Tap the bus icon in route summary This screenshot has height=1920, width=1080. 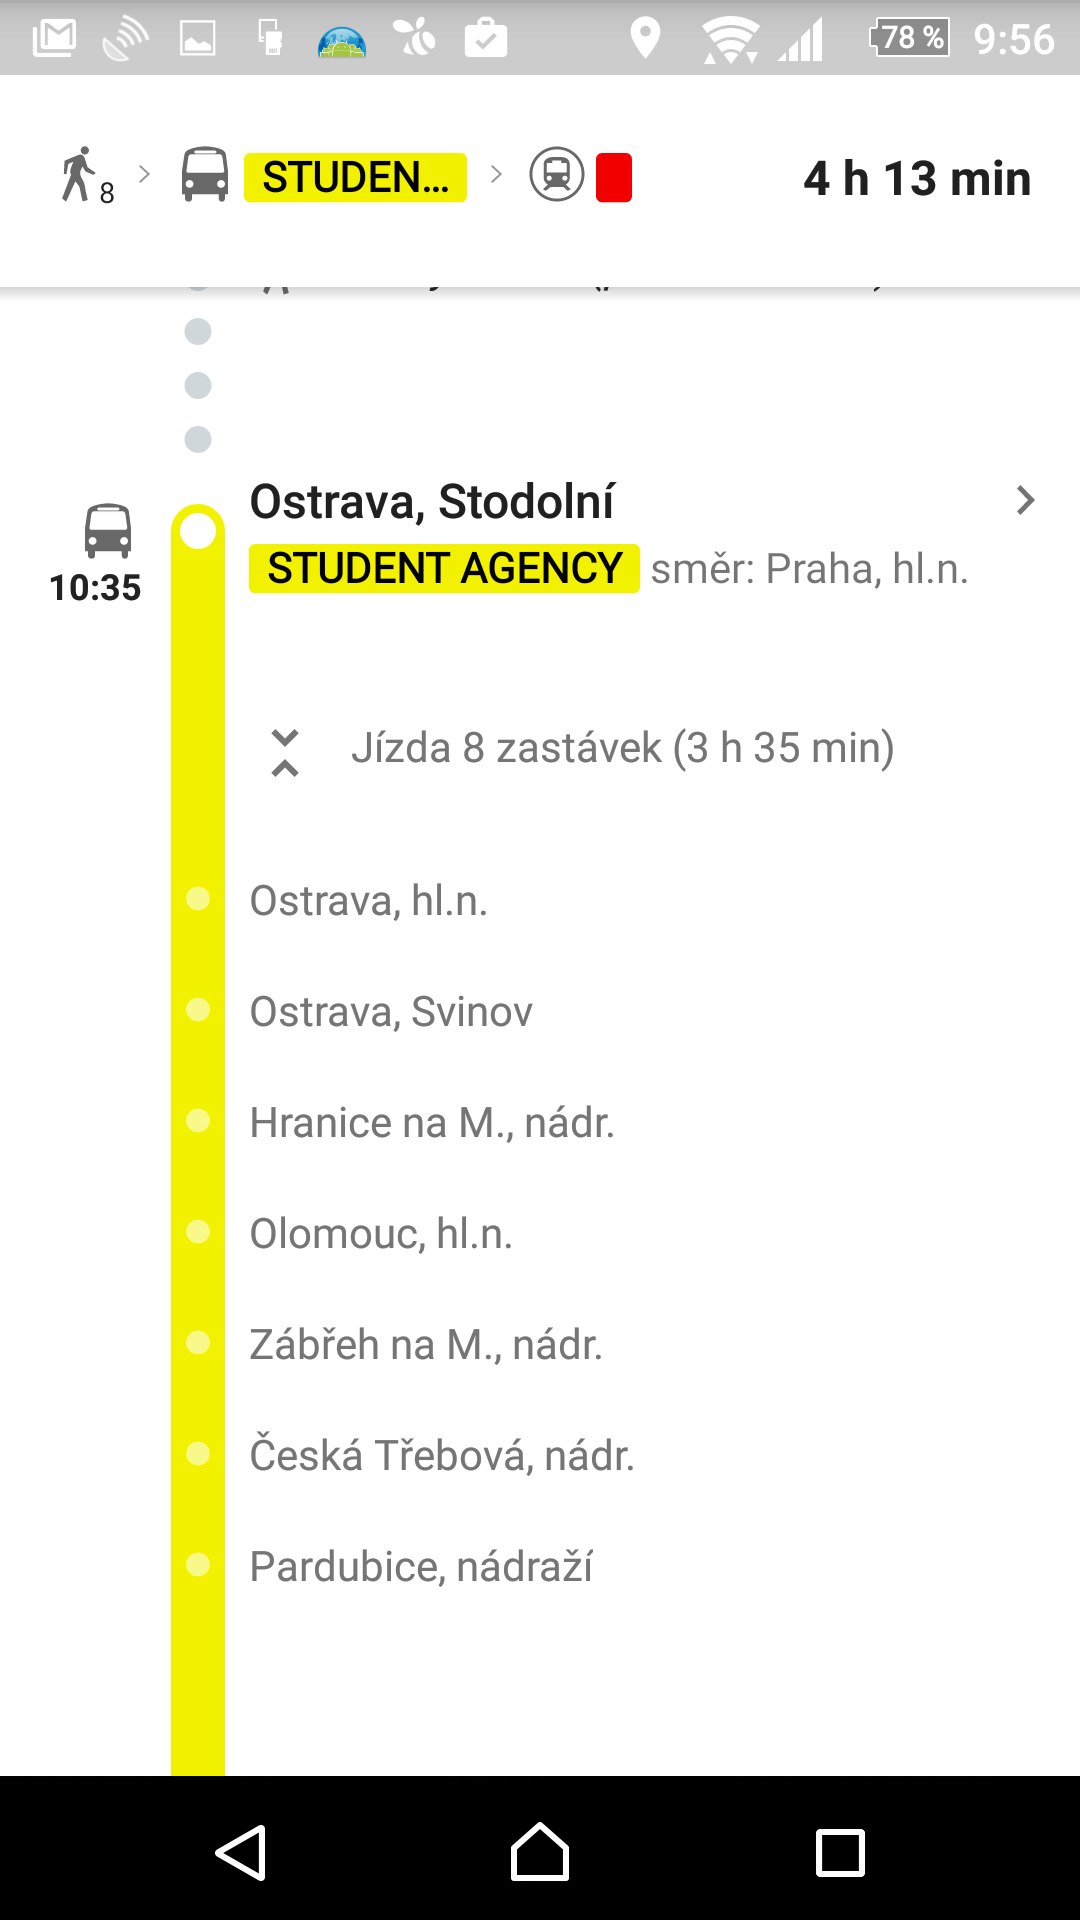pos(205,176)
